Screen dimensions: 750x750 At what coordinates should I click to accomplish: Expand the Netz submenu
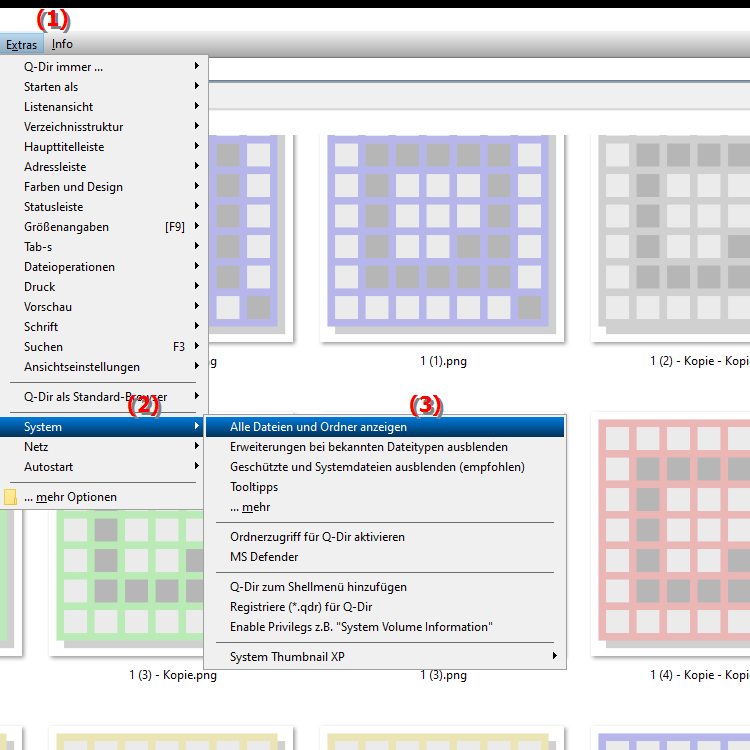(x=36, y=447)
